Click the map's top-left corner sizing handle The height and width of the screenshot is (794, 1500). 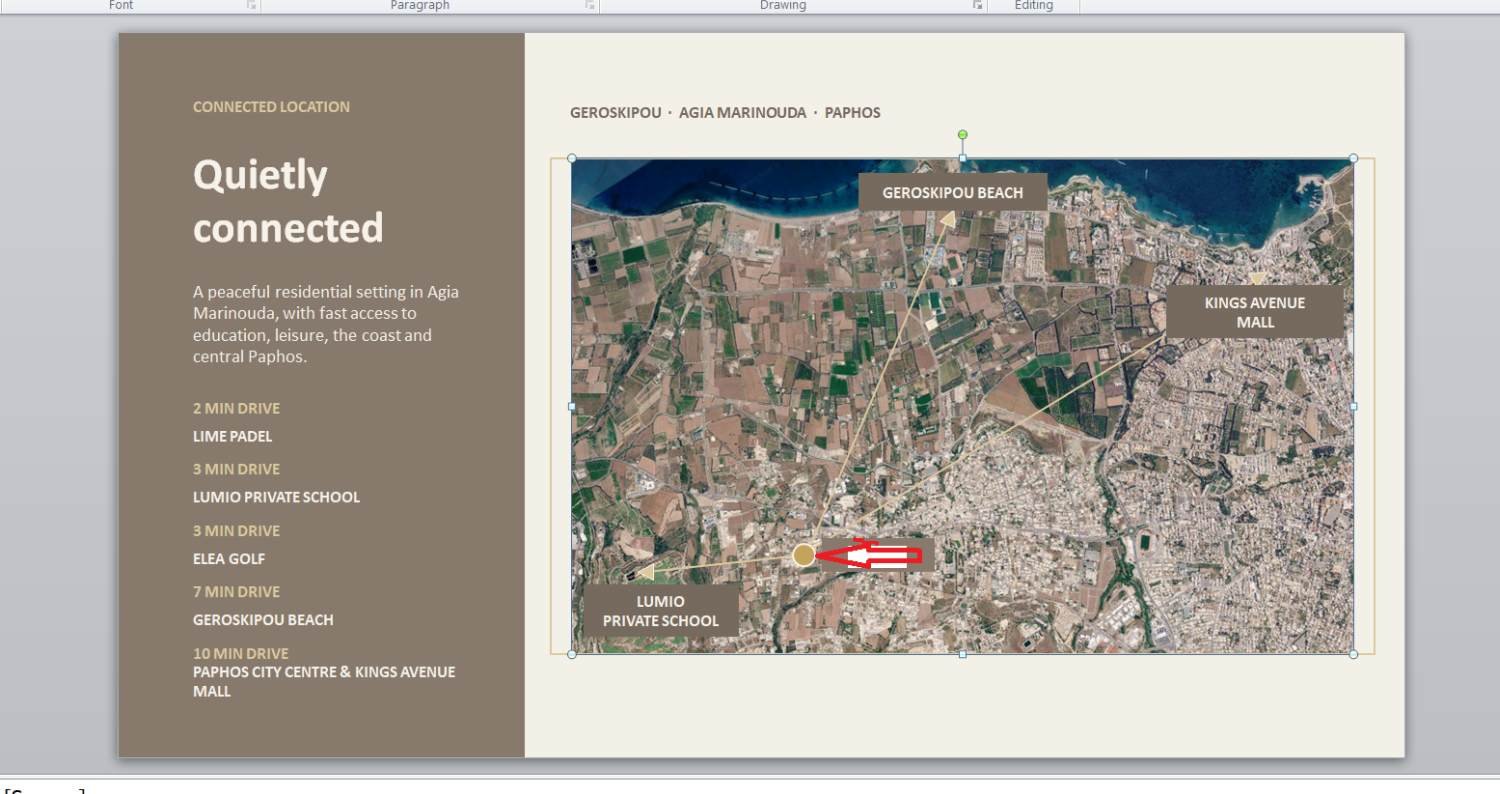click(x=572, y=158)
